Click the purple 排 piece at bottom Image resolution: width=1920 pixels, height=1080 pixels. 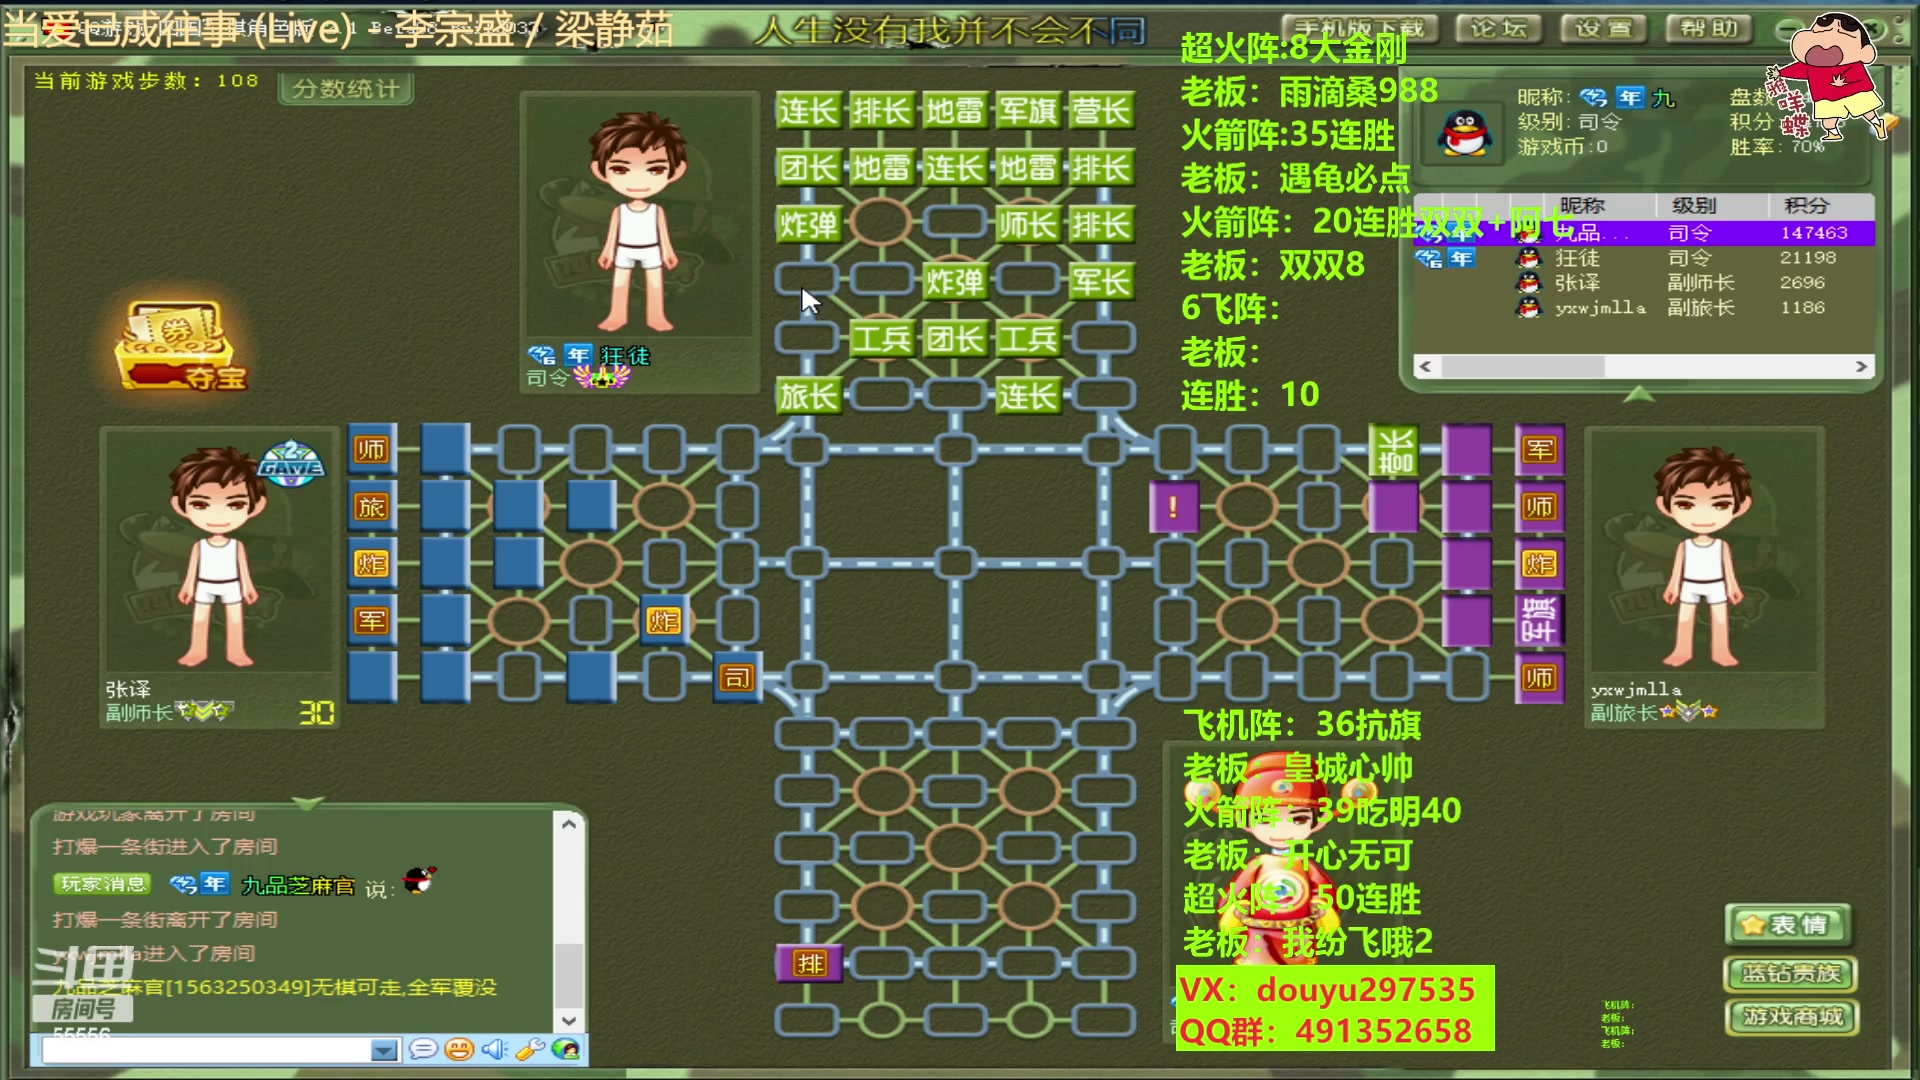point(809,963)
